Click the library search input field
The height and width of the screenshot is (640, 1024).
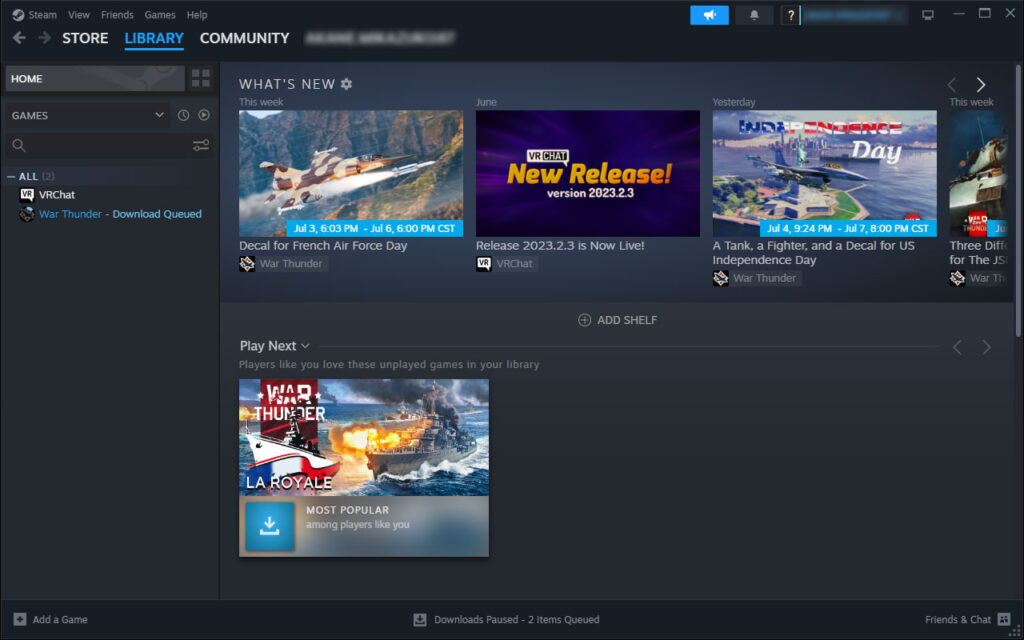coord(109,145)
